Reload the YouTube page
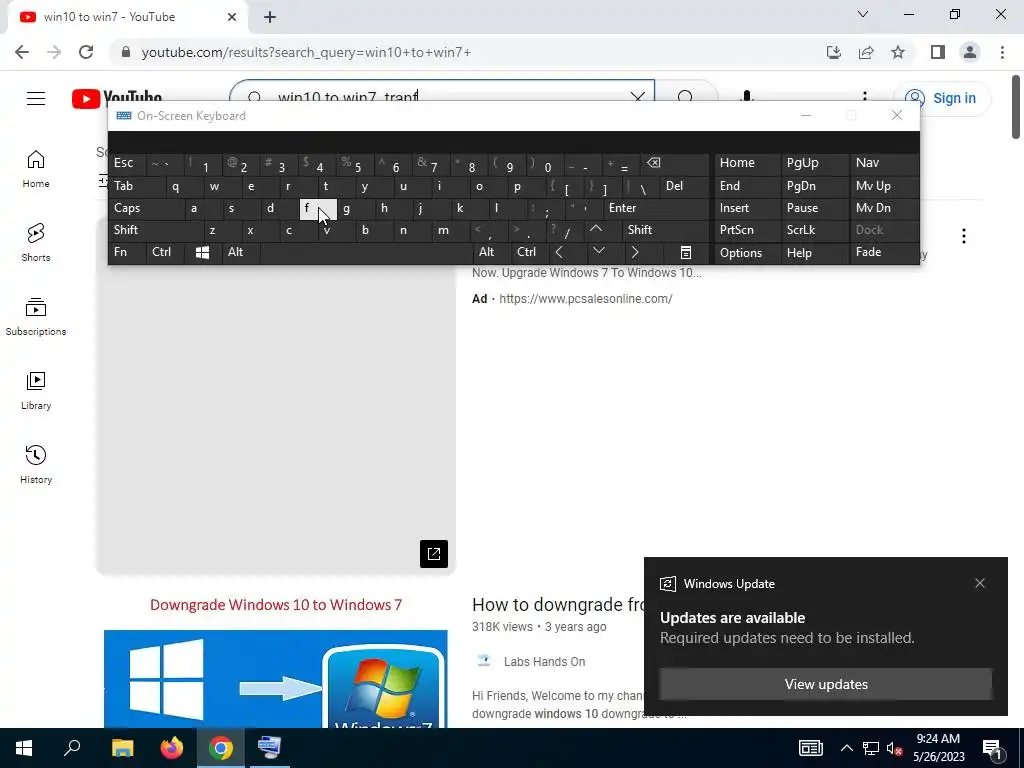 [x=86, y=52]
